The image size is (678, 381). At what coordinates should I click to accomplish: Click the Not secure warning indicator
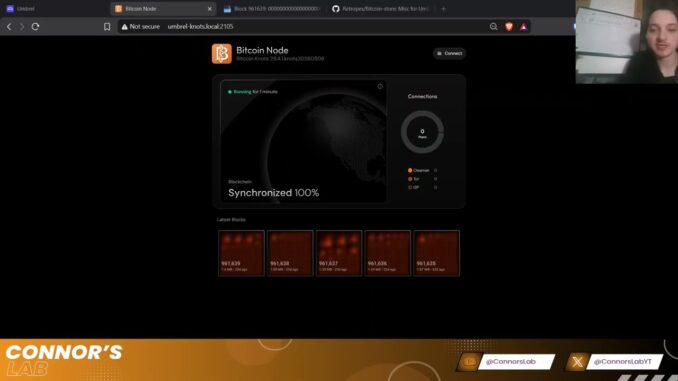141,27
